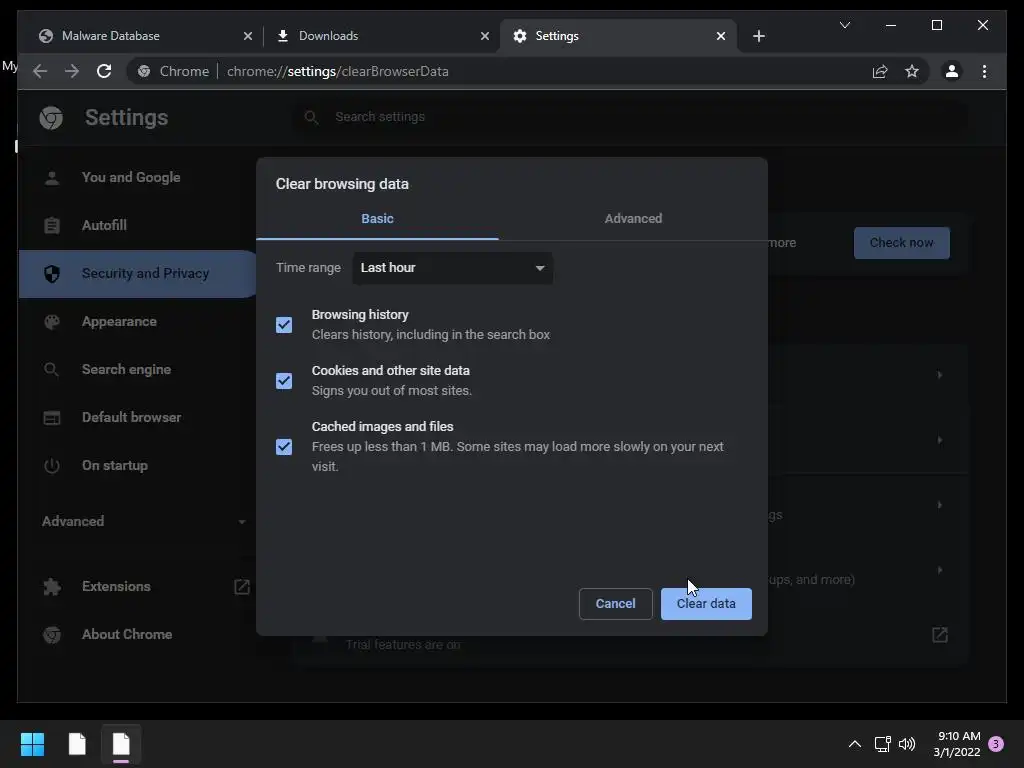
Task: Show hidden system tray icons
Action: [x=854, y=744]
